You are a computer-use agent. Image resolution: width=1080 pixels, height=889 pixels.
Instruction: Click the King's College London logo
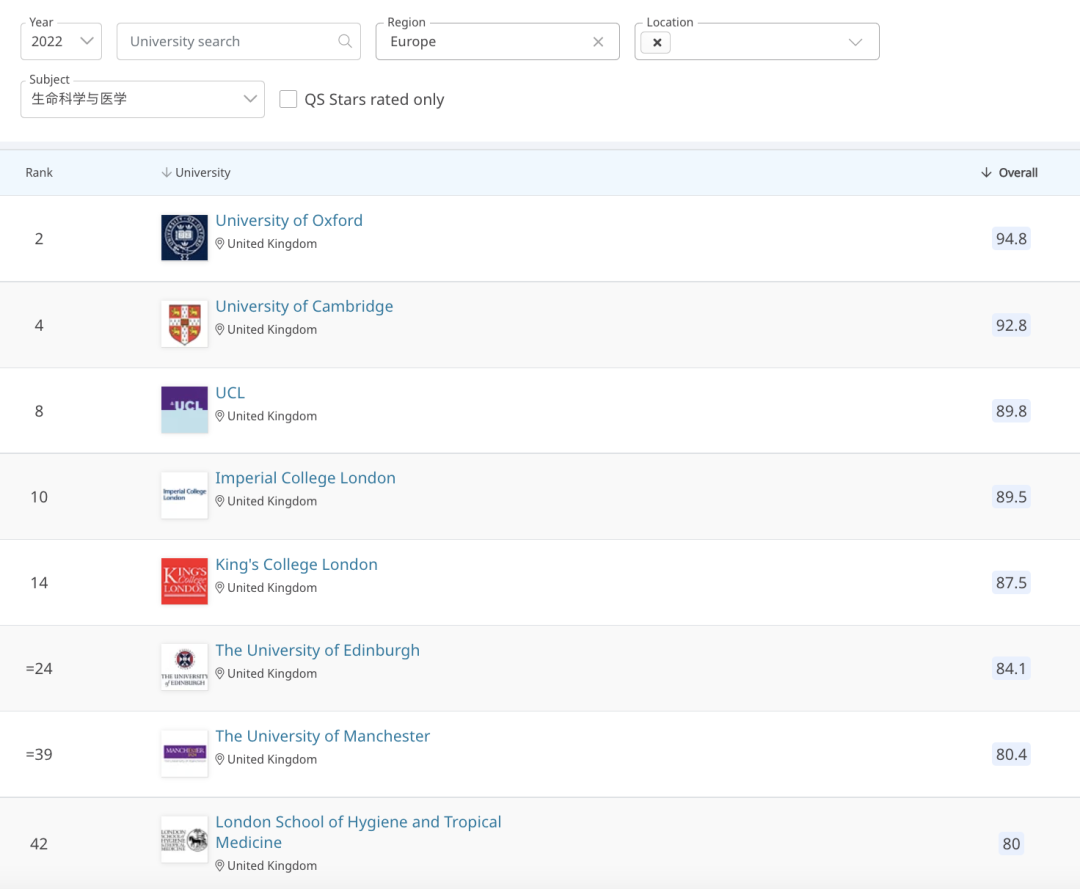[x=184, y=582]
